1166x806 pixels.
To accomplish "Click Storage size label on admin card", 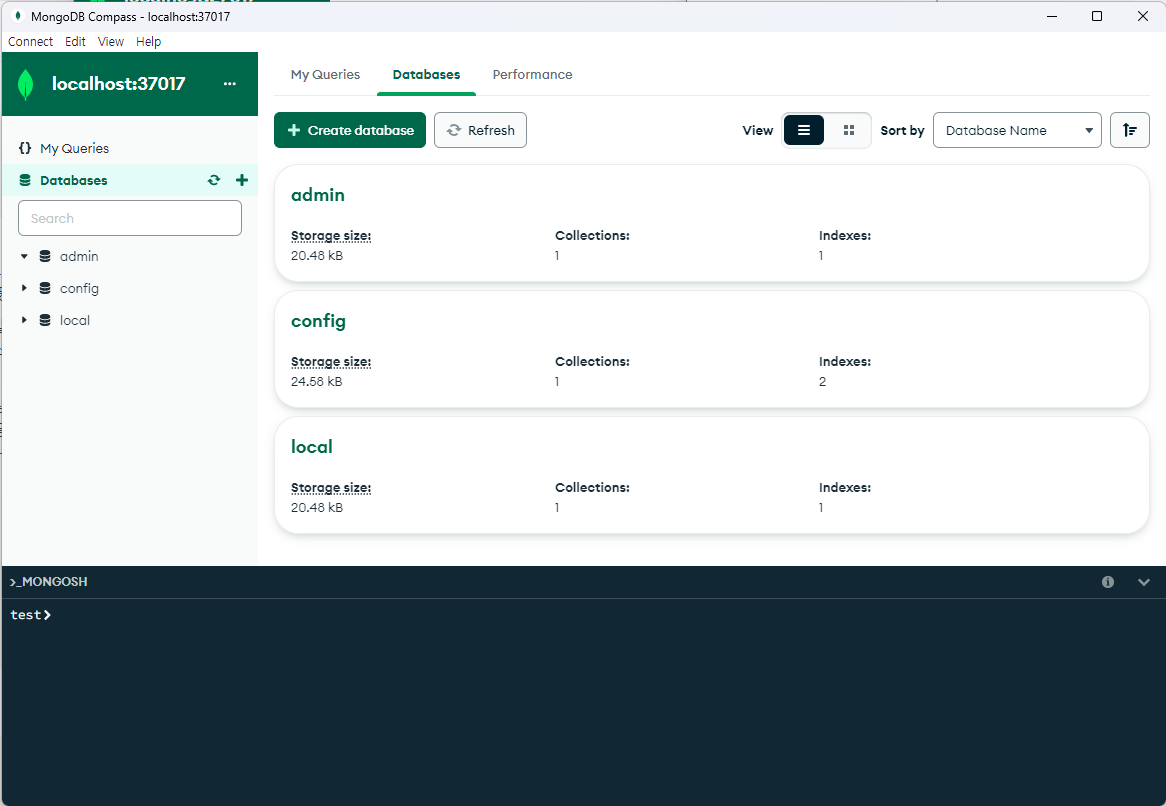I will [x=331, y=236].
